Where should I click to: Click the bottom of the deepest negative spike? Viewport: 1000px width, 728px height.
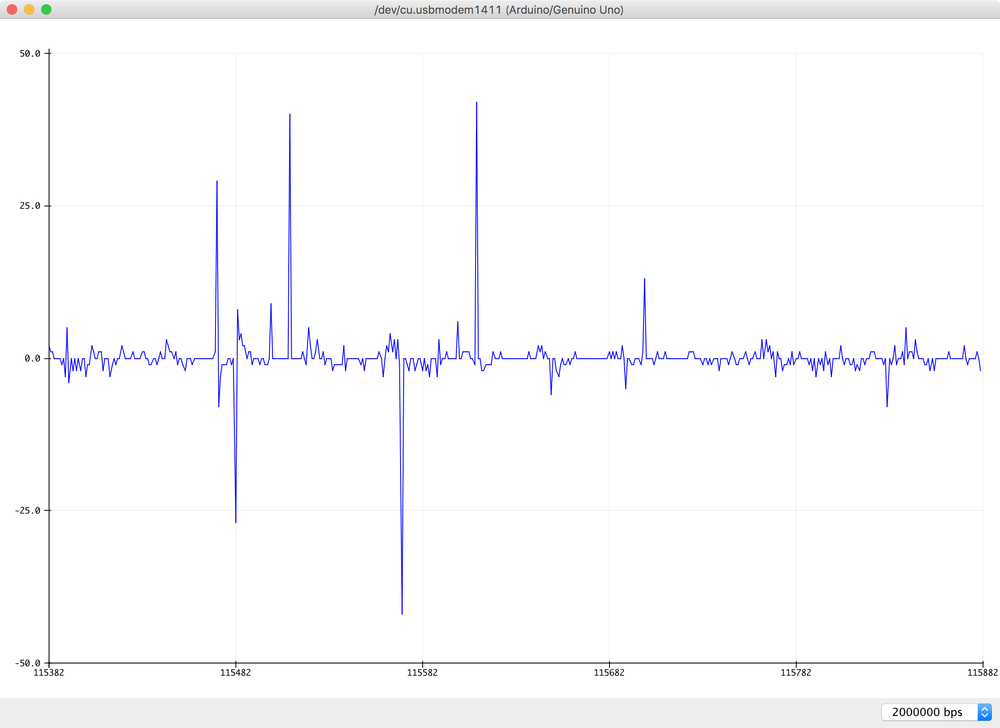pyautogui.click(x=402, y=613)
